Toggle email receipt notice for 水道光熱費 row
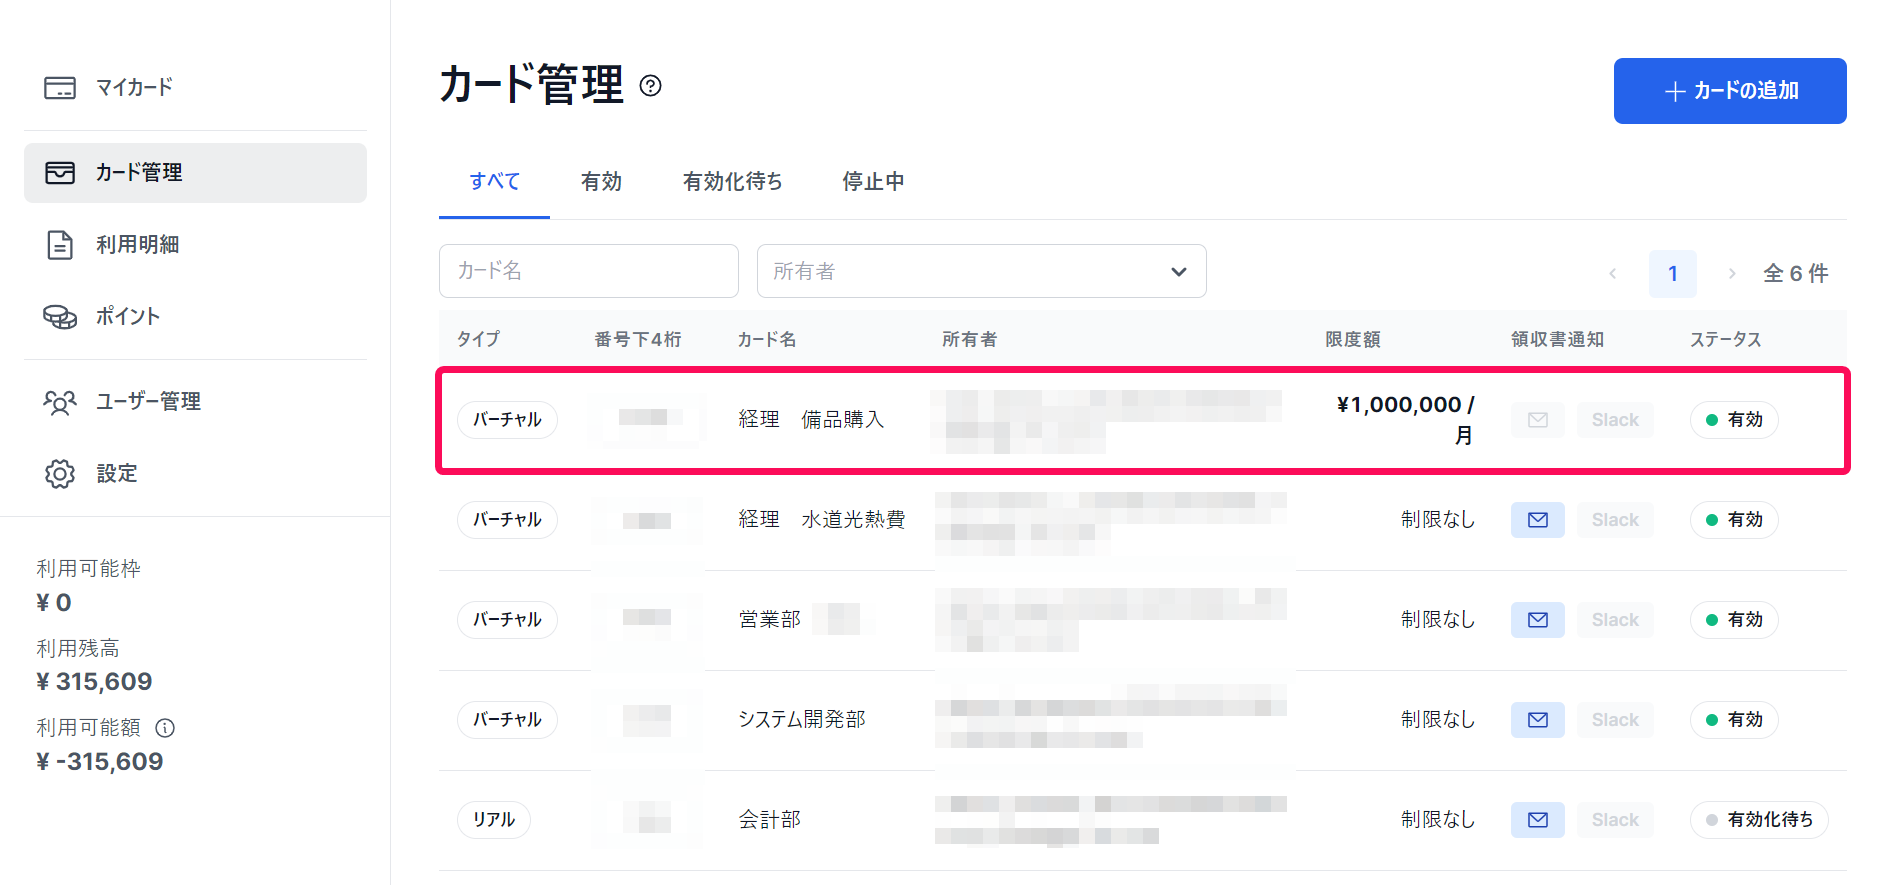Image resolution: width=1895 pixels, height=885 pixels. (x=1538, y=520)
